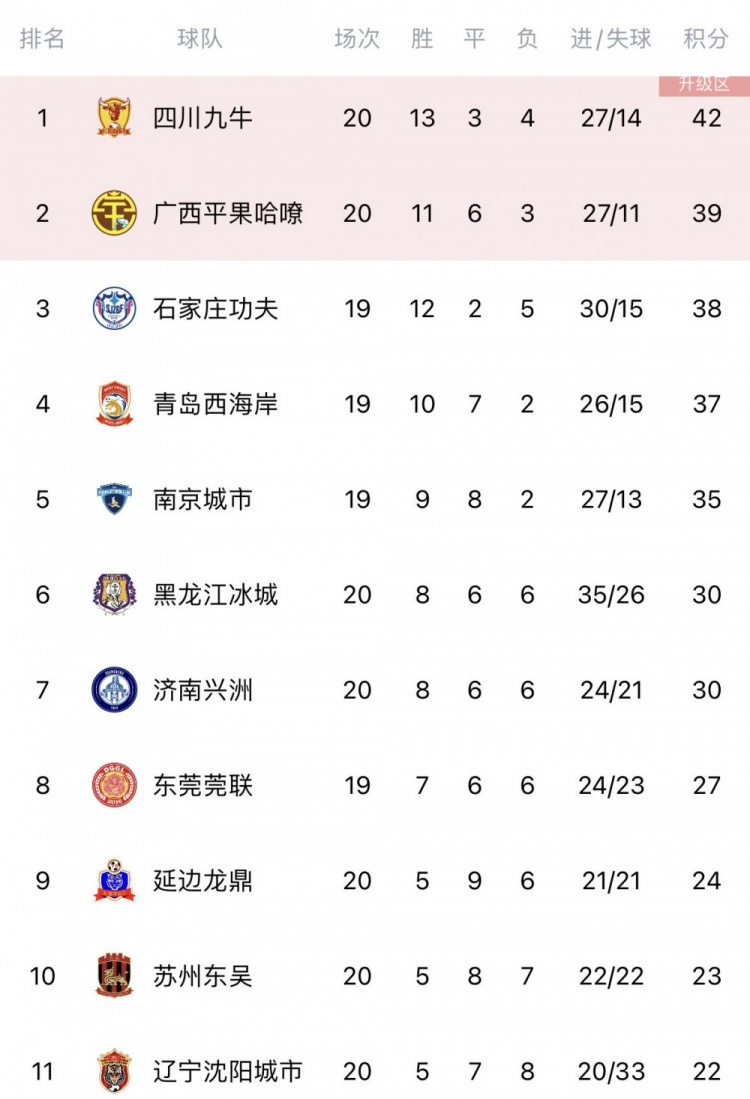Select the 石家庄功夫 club badge
The height and width of the screenshot is (1099, 750).
point(114,308)
